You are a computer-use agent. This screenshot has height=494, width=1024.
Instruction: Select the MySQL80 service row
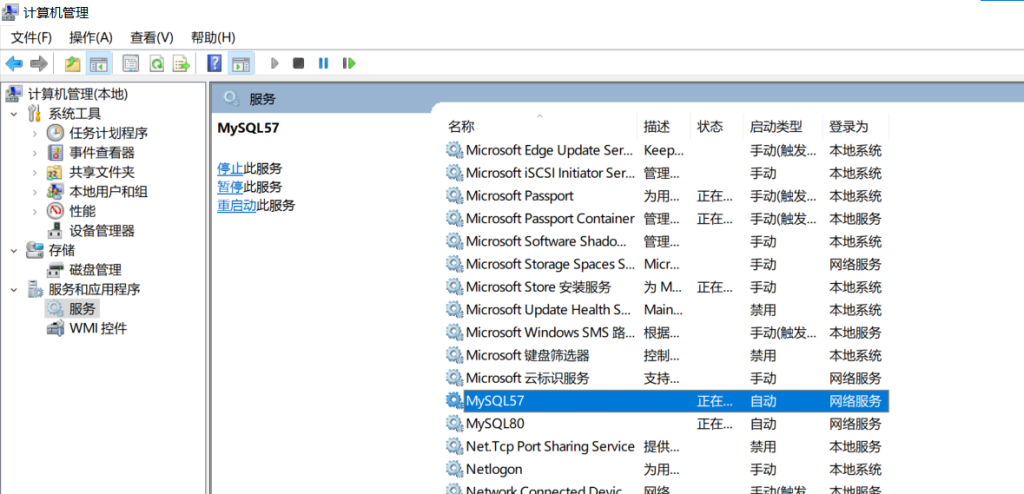666,423
